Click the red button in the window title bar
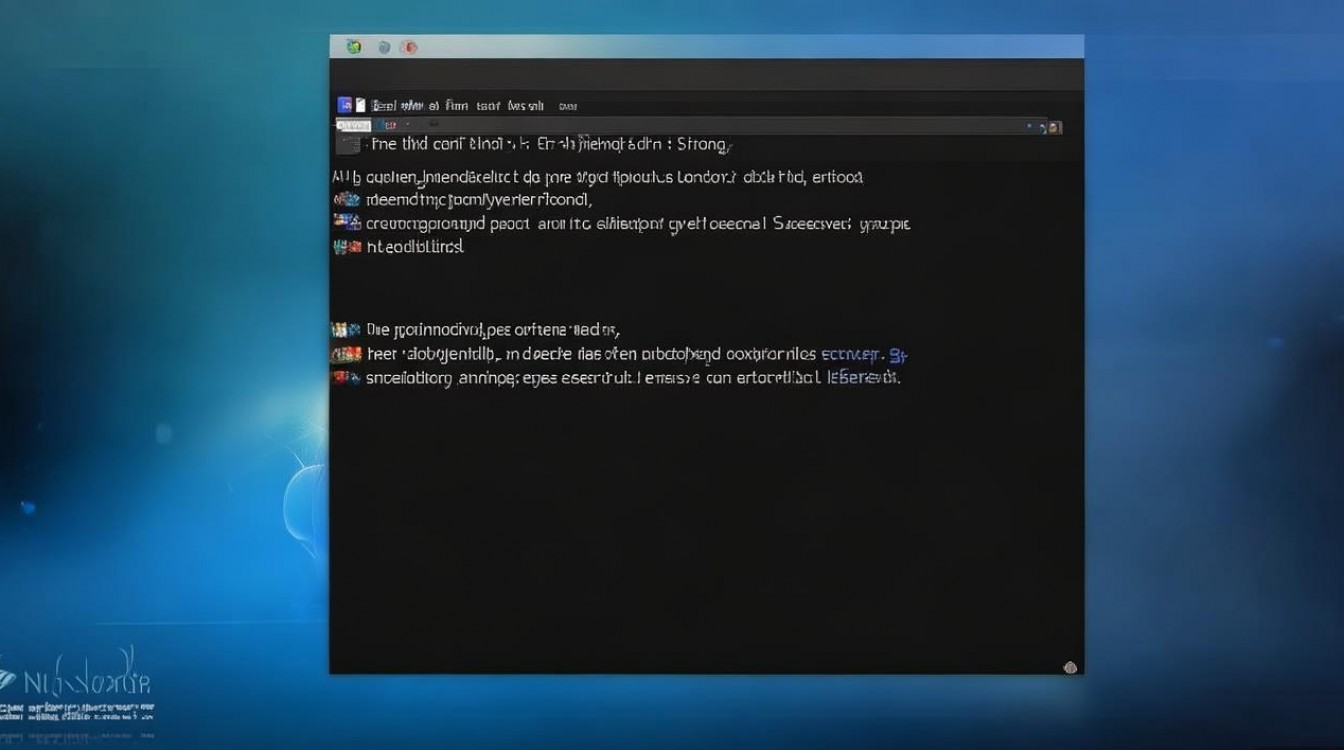The width and height of the screenshot is (1344, 750). click(x=408, y=47)
